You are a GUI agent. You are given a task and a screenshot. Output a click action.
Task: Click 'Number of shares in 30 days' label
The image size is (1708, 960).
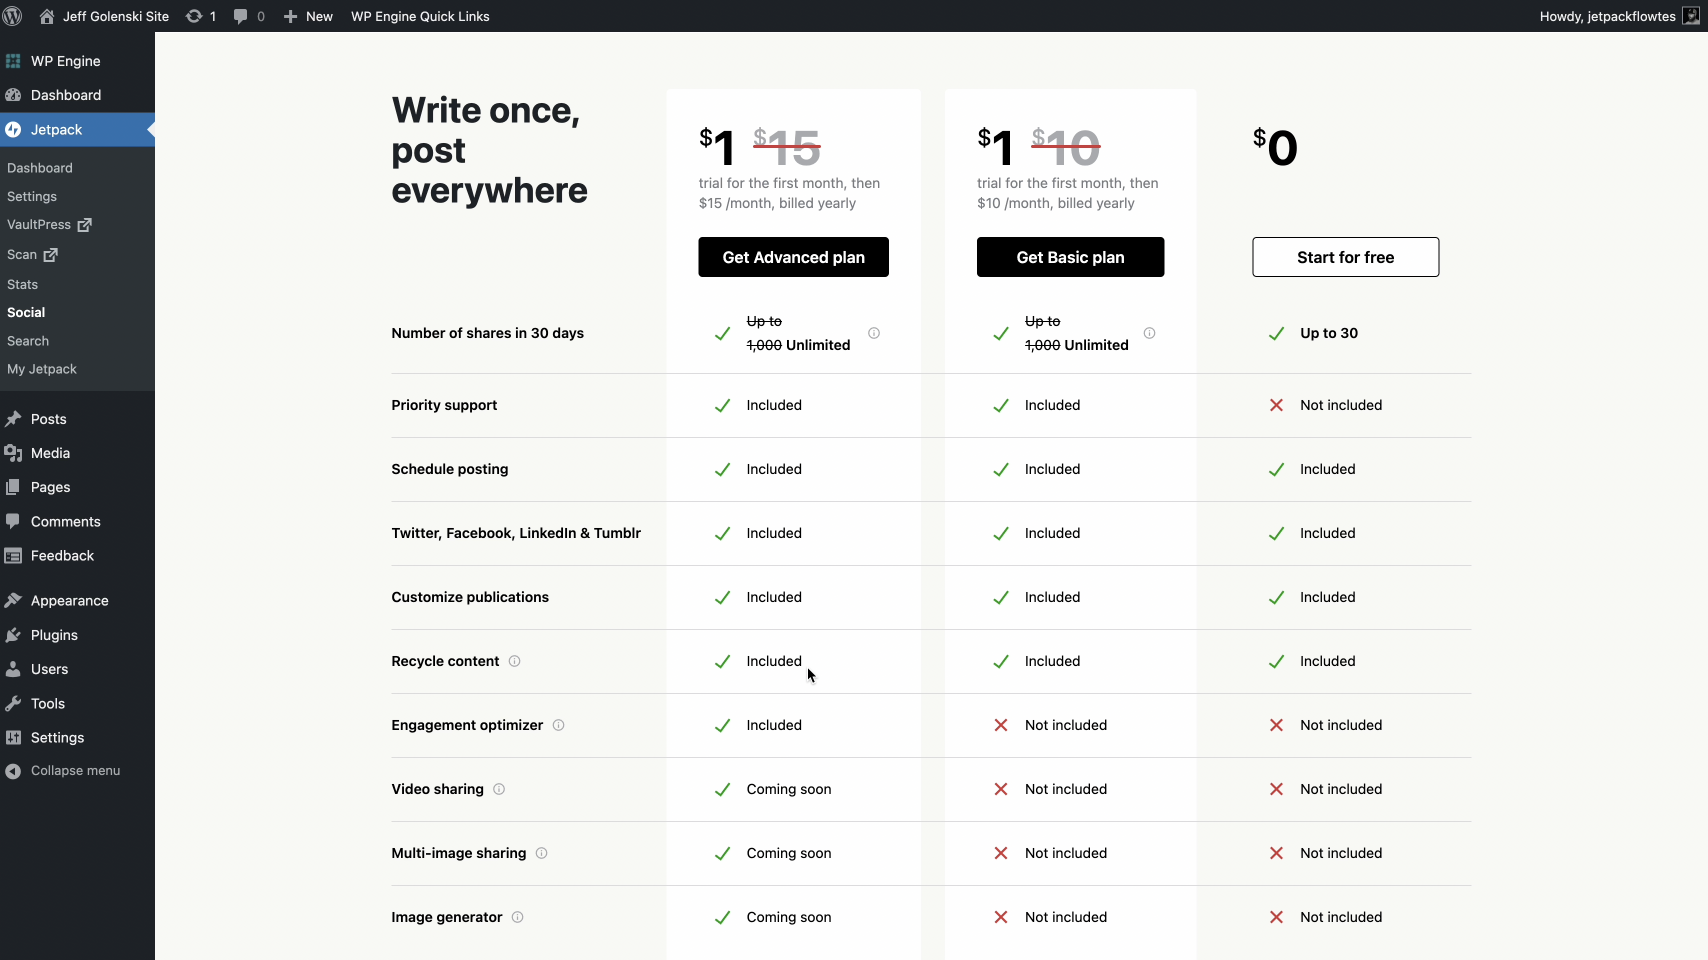(x=488, y=333)
